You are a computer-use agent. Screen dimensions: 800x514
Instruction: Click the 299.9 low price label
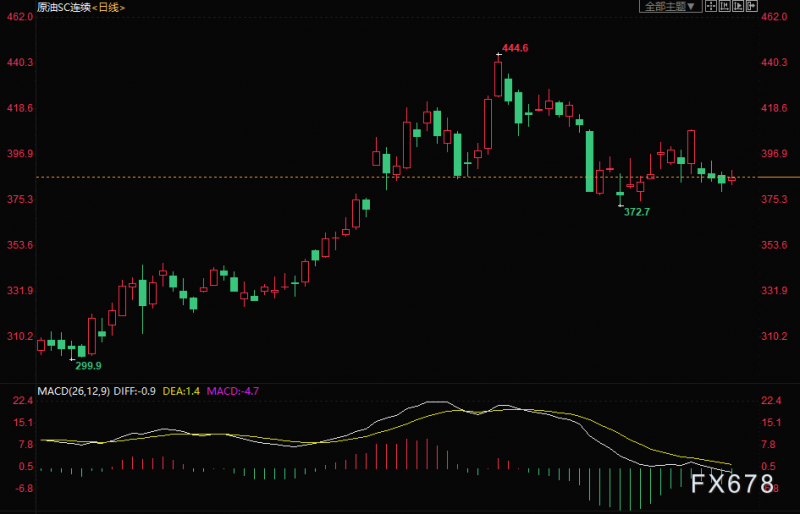(88, 365)
